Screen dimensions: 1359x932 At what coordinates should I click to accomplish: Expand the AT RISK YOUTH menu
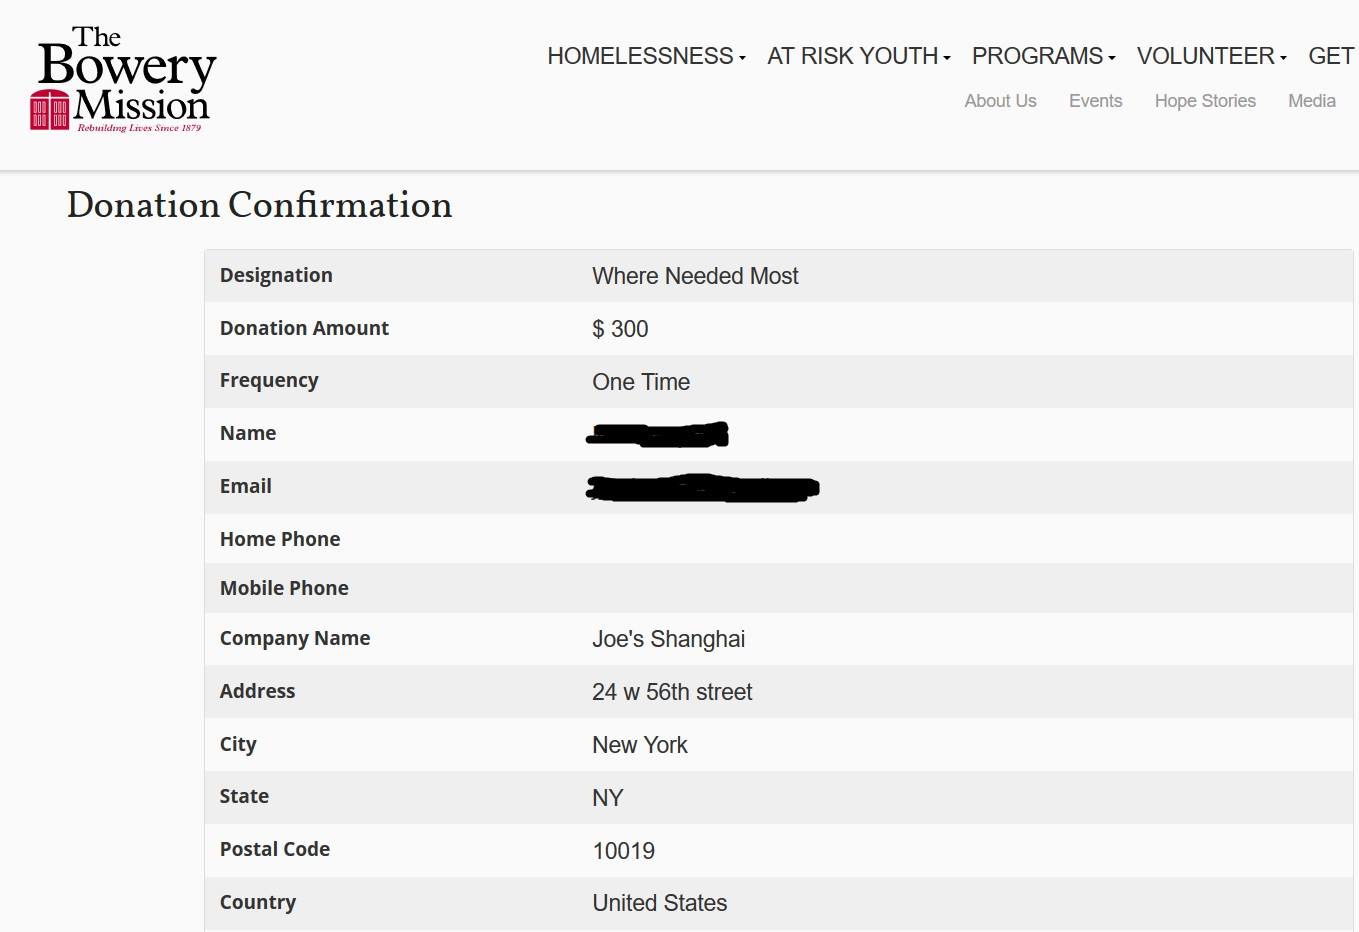coord(858,56)
